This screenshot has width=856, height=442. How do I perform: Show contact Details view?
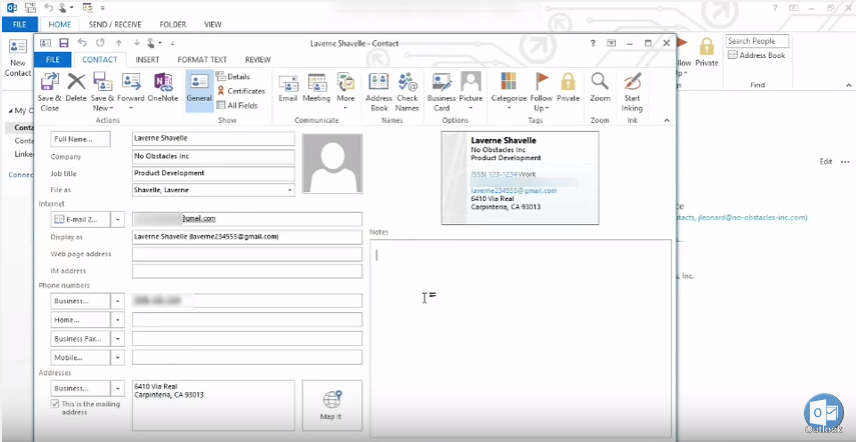[x=233, y=76]
